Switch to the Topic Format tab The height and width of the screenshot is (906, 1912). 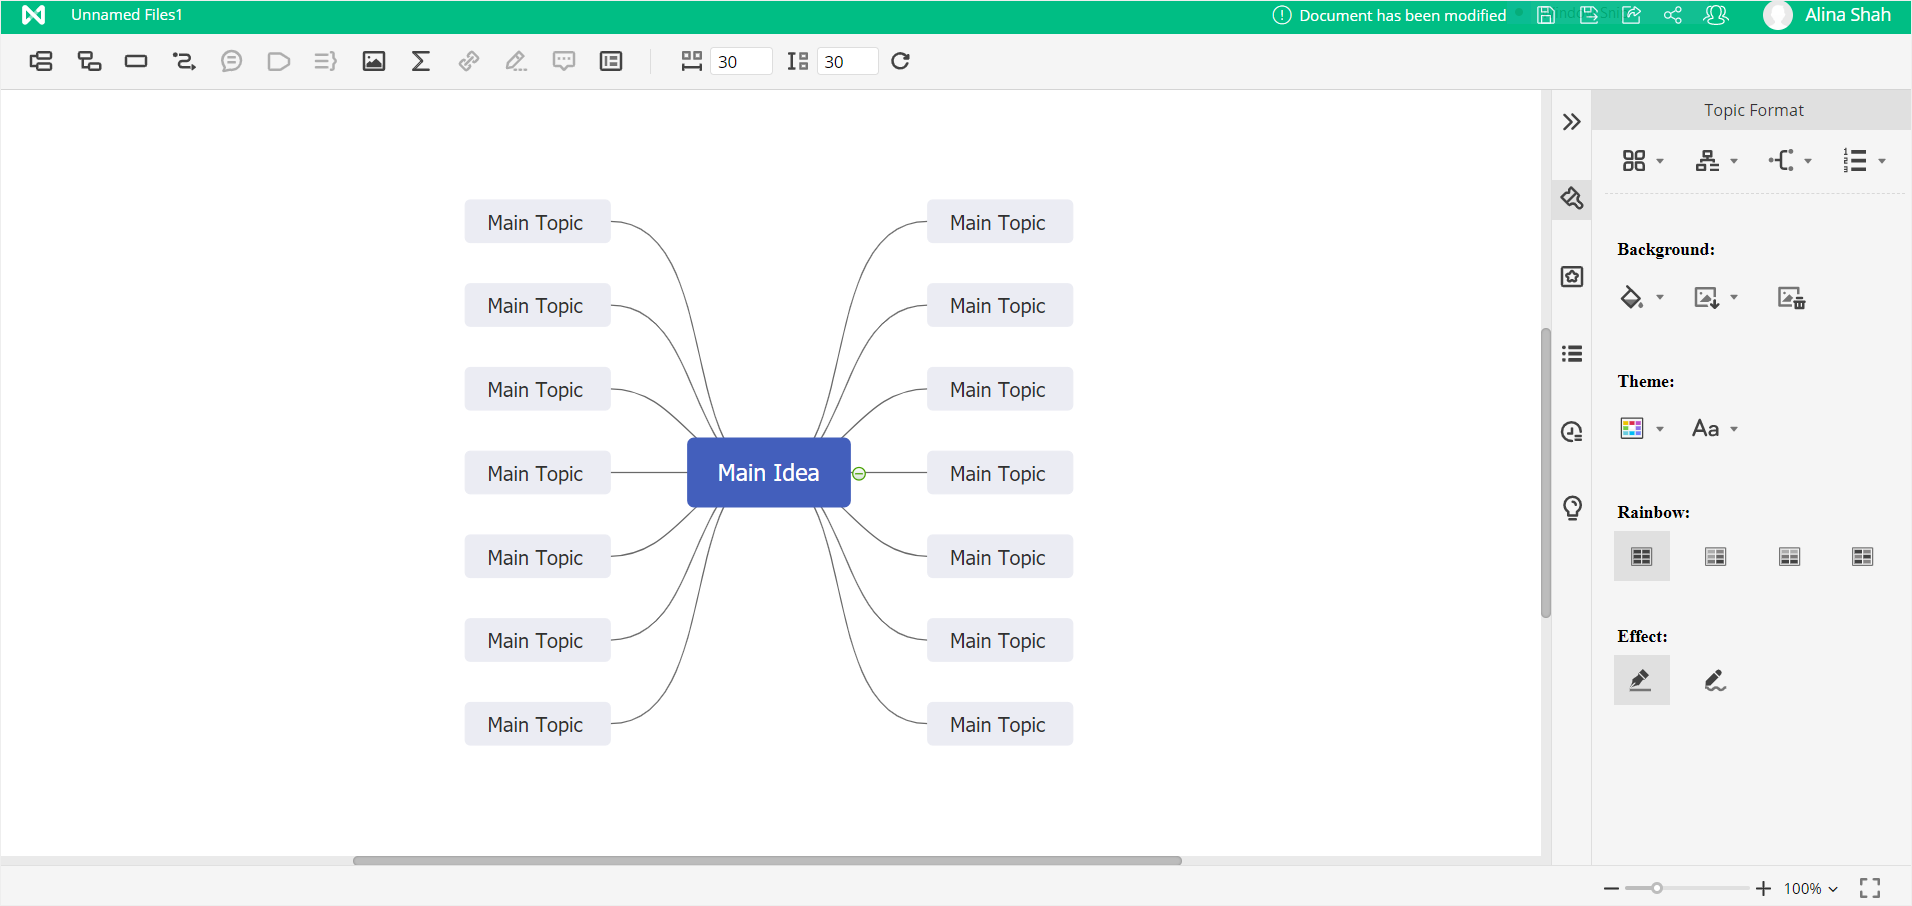(x=1753, y=110)
